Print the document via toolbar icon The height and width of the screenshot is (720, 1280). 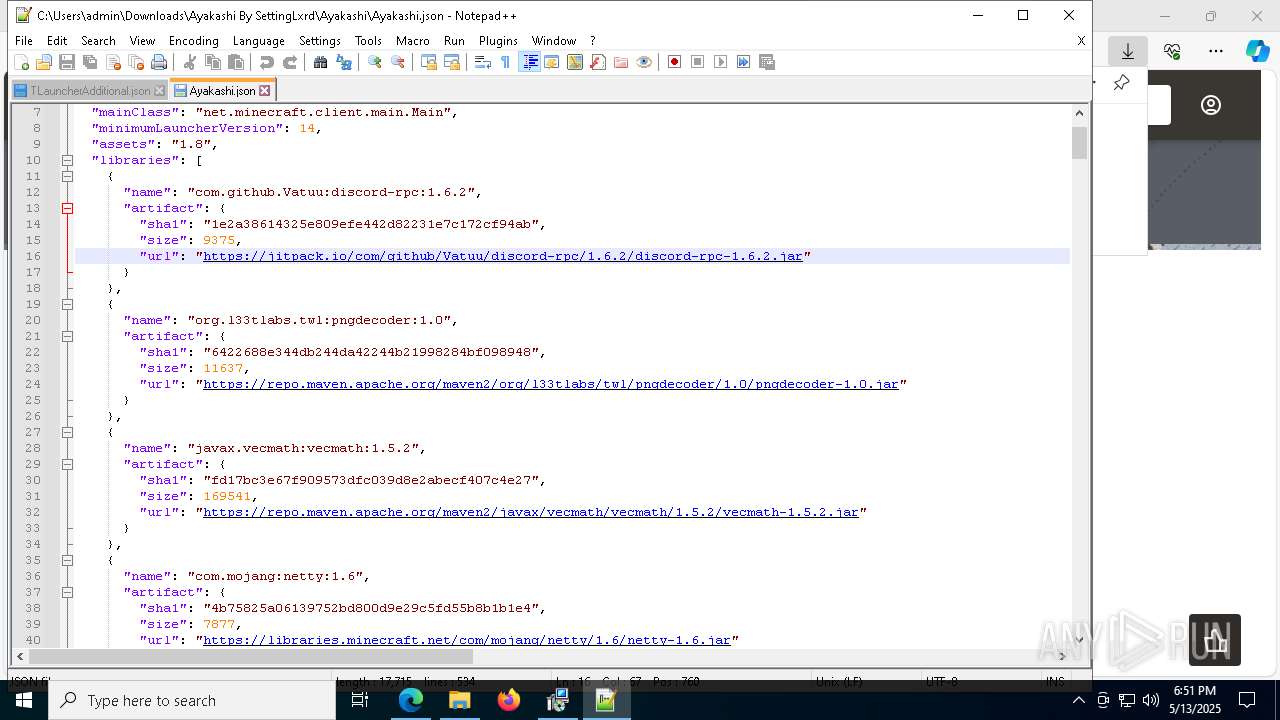pyautogui.click(x=159, y=62)
